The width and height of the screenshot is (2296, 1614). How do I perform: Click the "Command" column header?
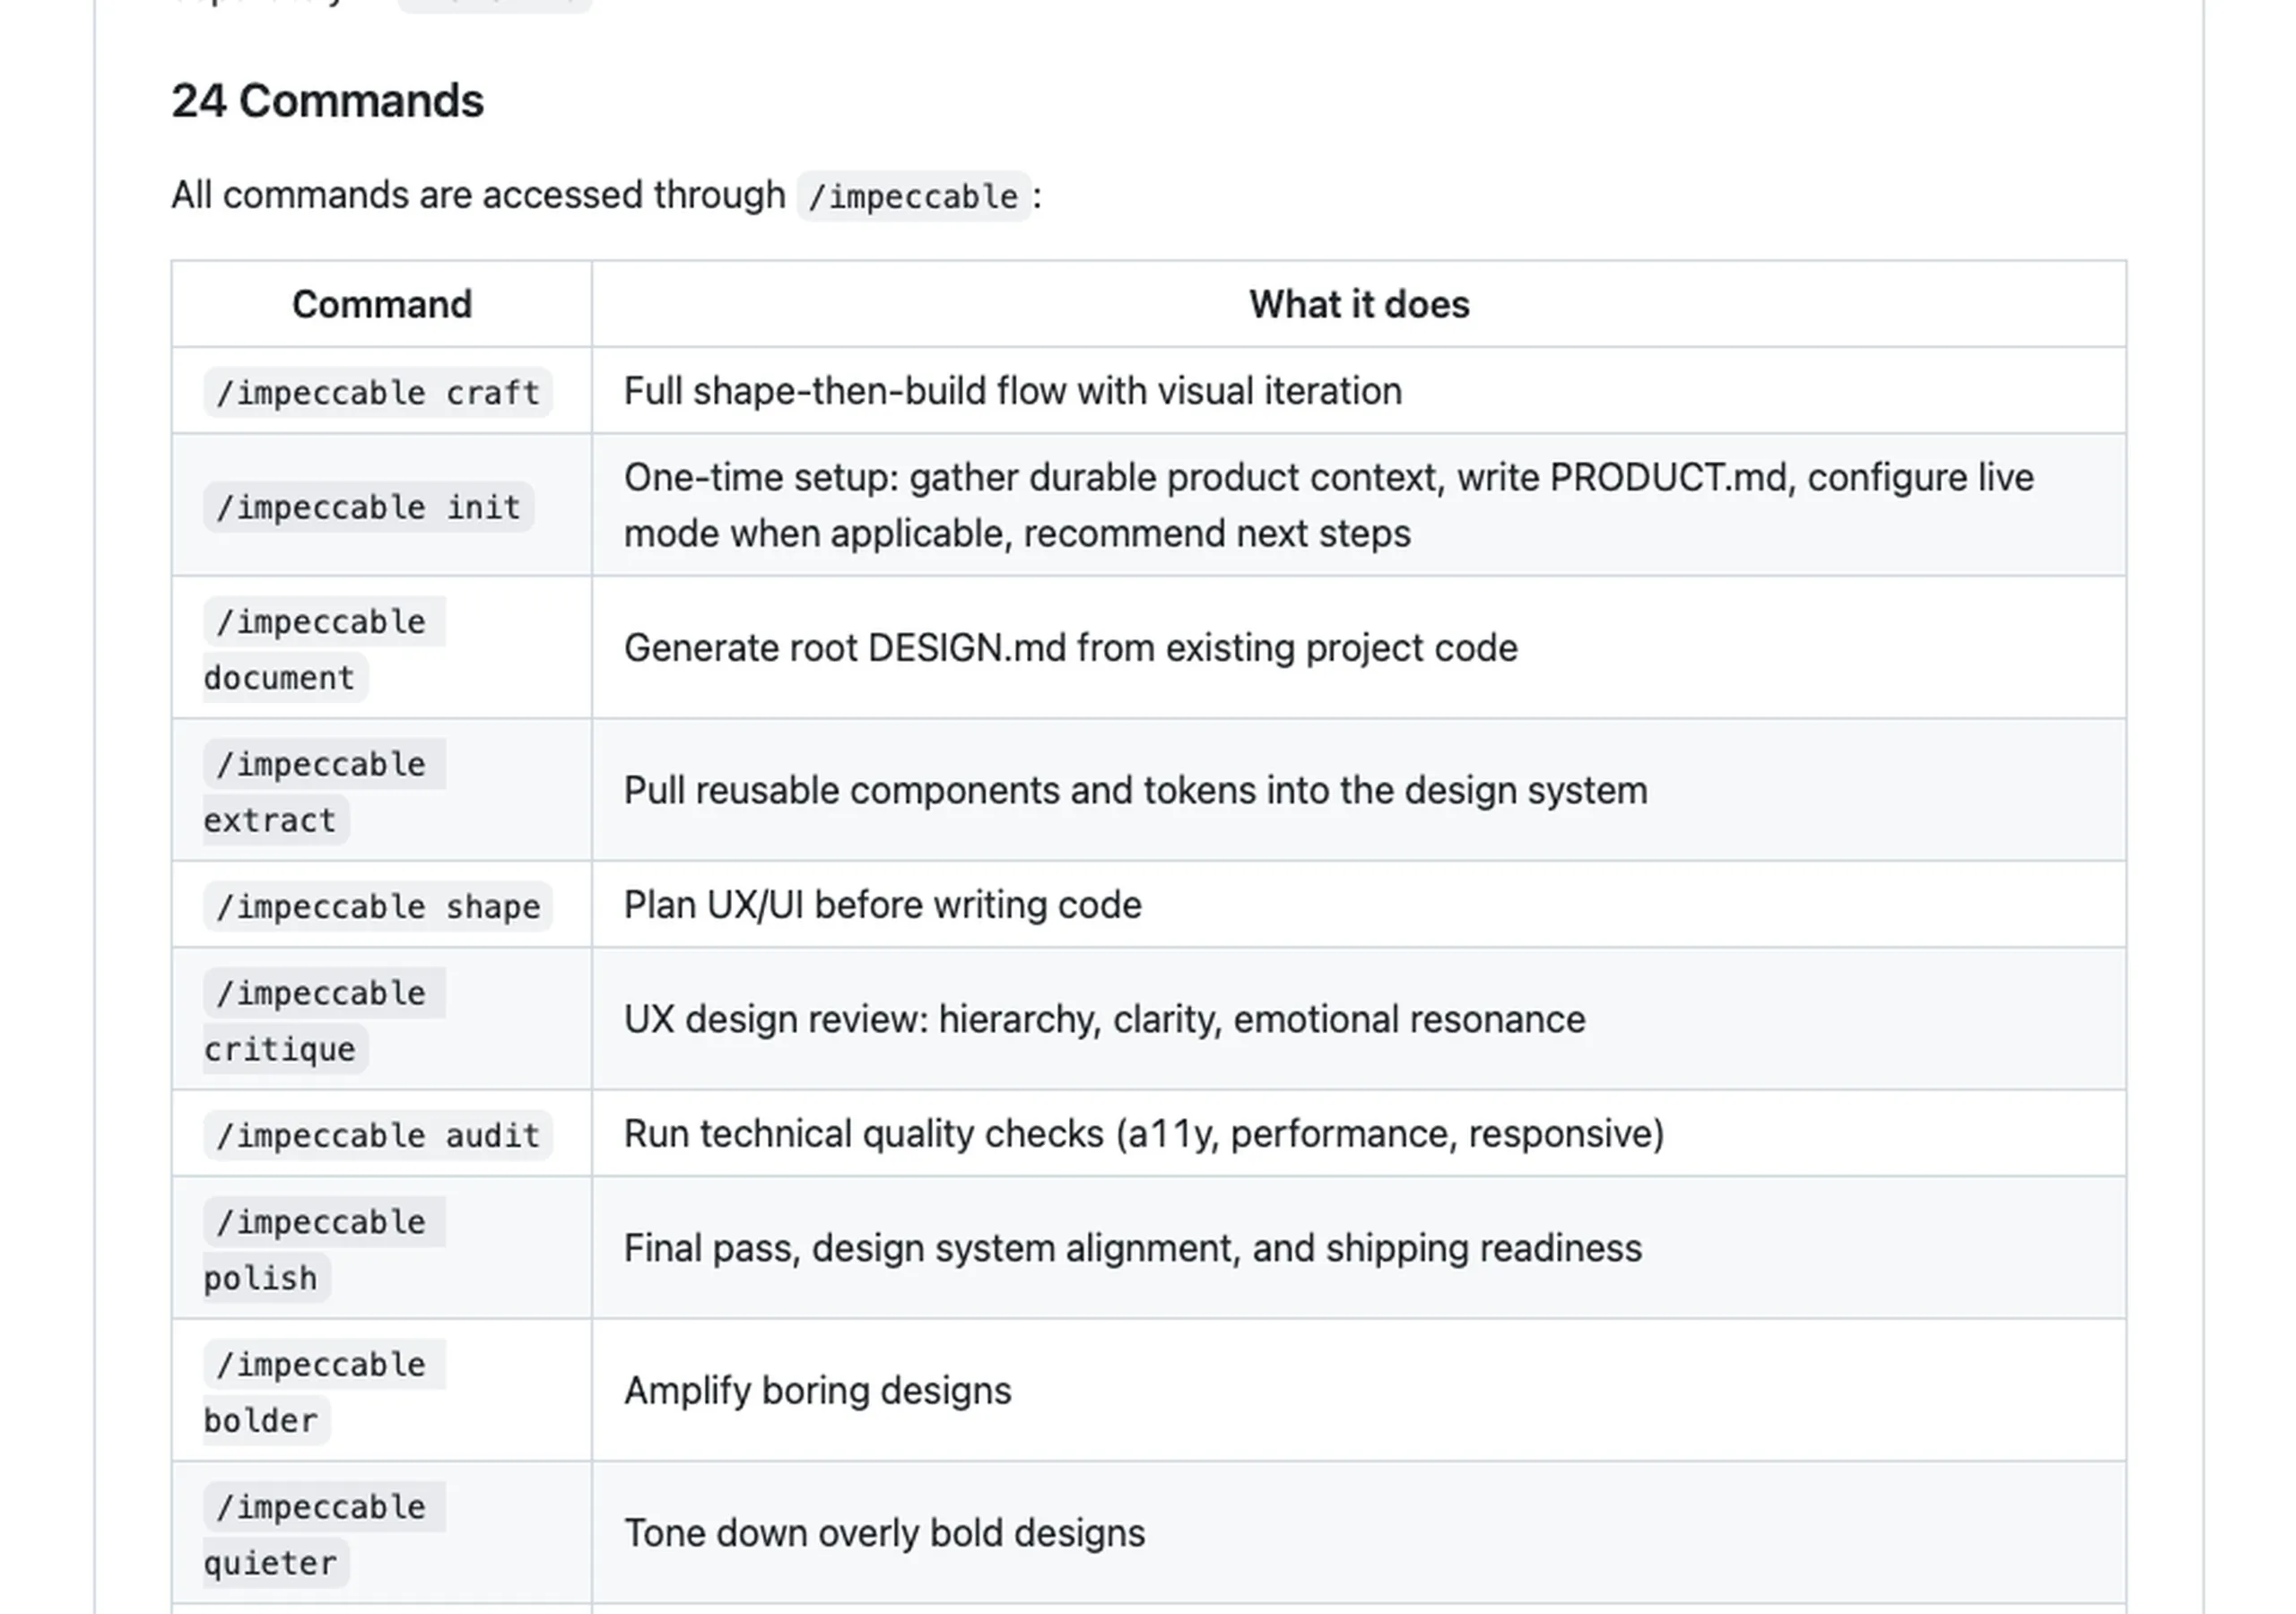(381, 304)
